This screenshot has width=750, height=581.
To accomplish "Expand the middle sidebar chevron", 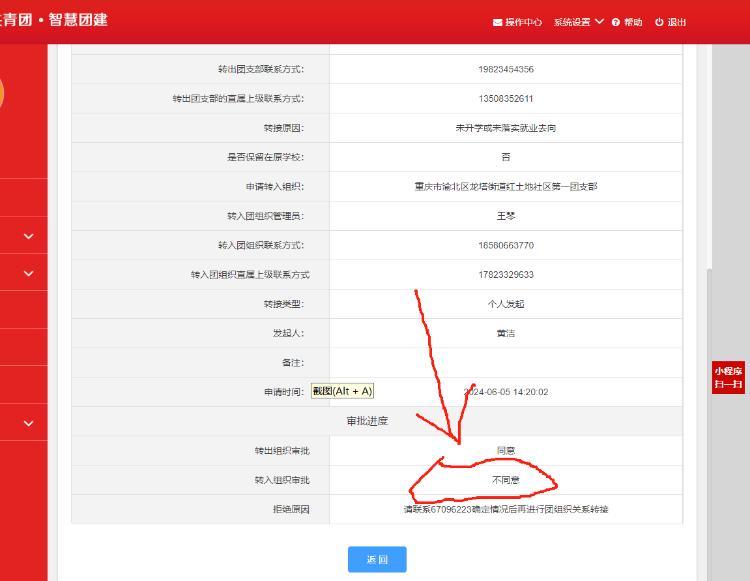I will [29, 274].
